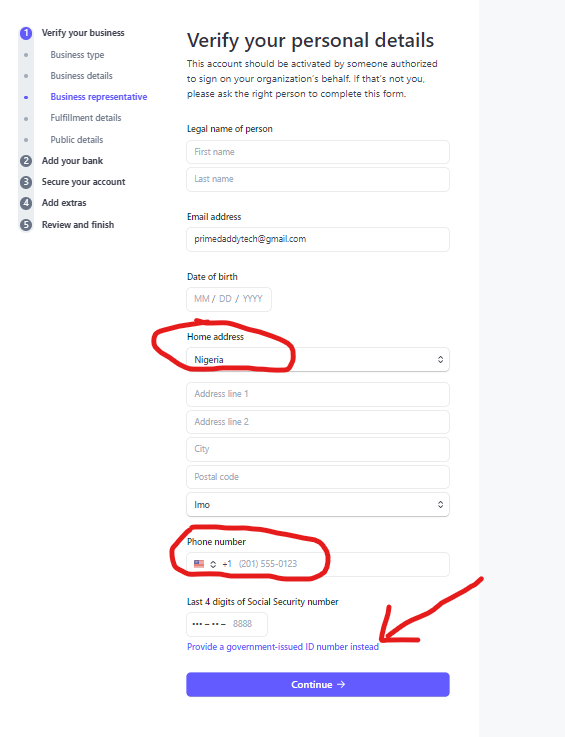Click the Continue button

pyautogui.click(x=318, y=684)
